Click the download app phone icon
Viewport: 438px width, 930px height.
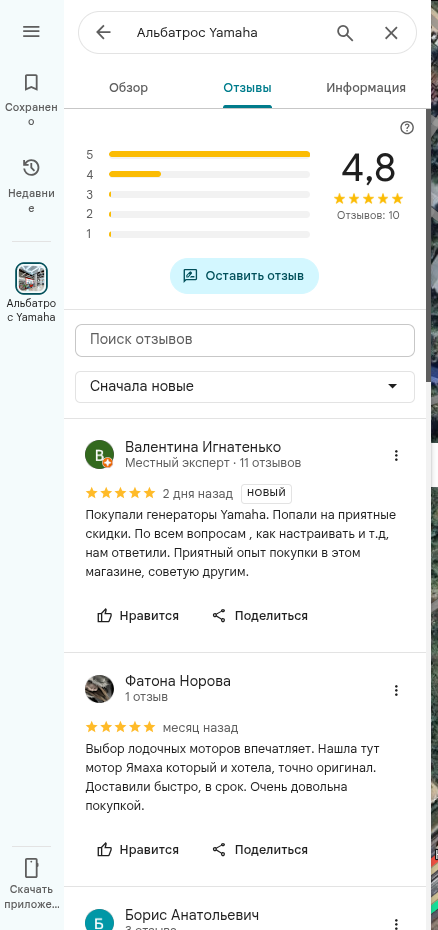[x=31, y=868]
